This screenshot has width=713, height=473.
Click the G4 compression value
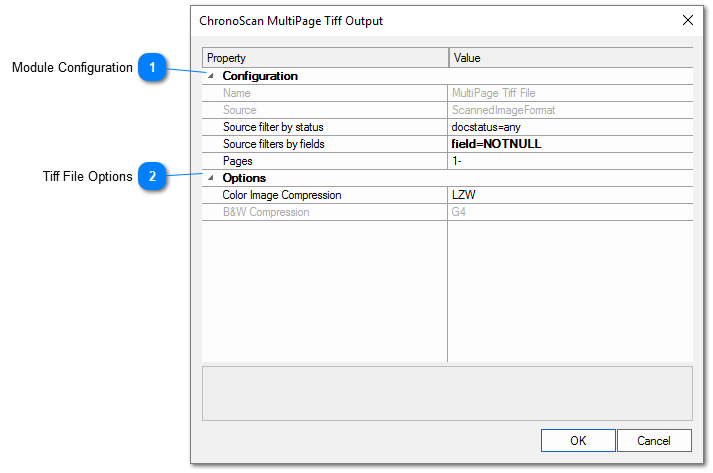click(x=570, y=212)
